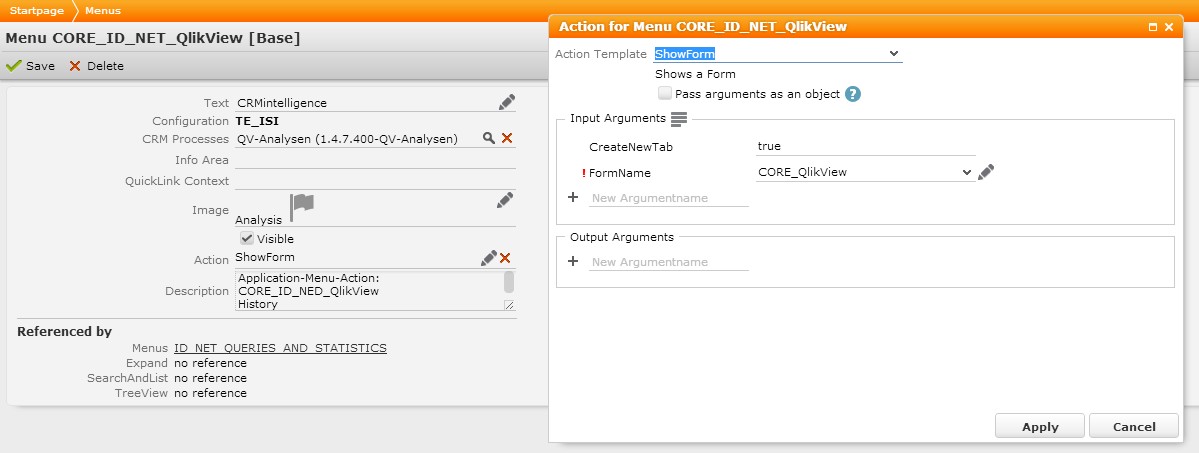The width and height of the screenshot is (1199, 453).
Task: Add a new input argument plus icon
Action: 574,197
